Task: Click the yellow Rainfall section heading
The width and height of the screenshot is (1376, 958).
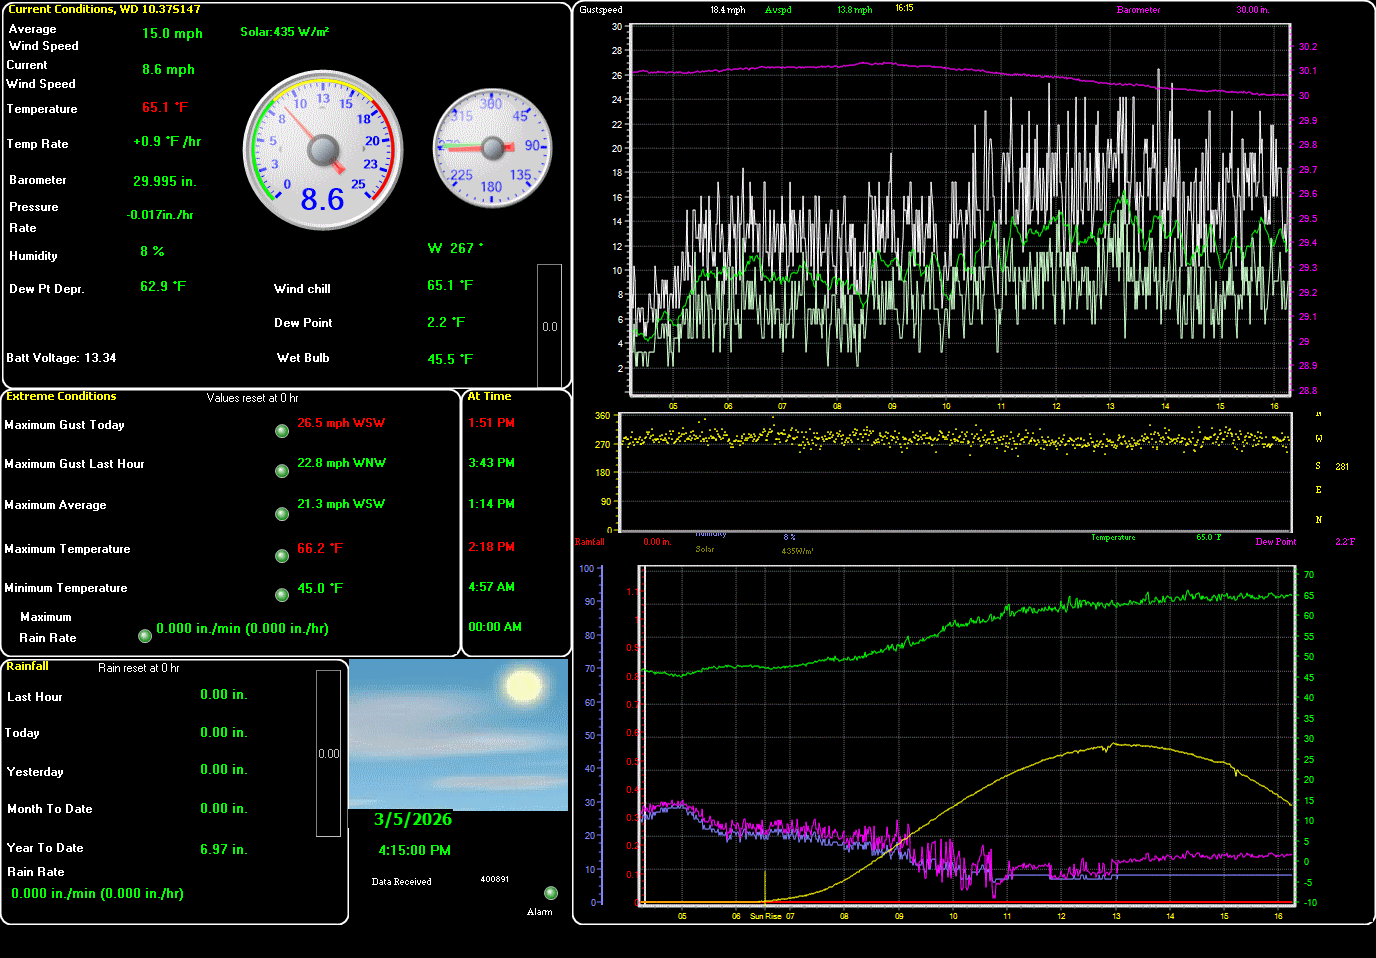Action: click(x=27, y=666)
